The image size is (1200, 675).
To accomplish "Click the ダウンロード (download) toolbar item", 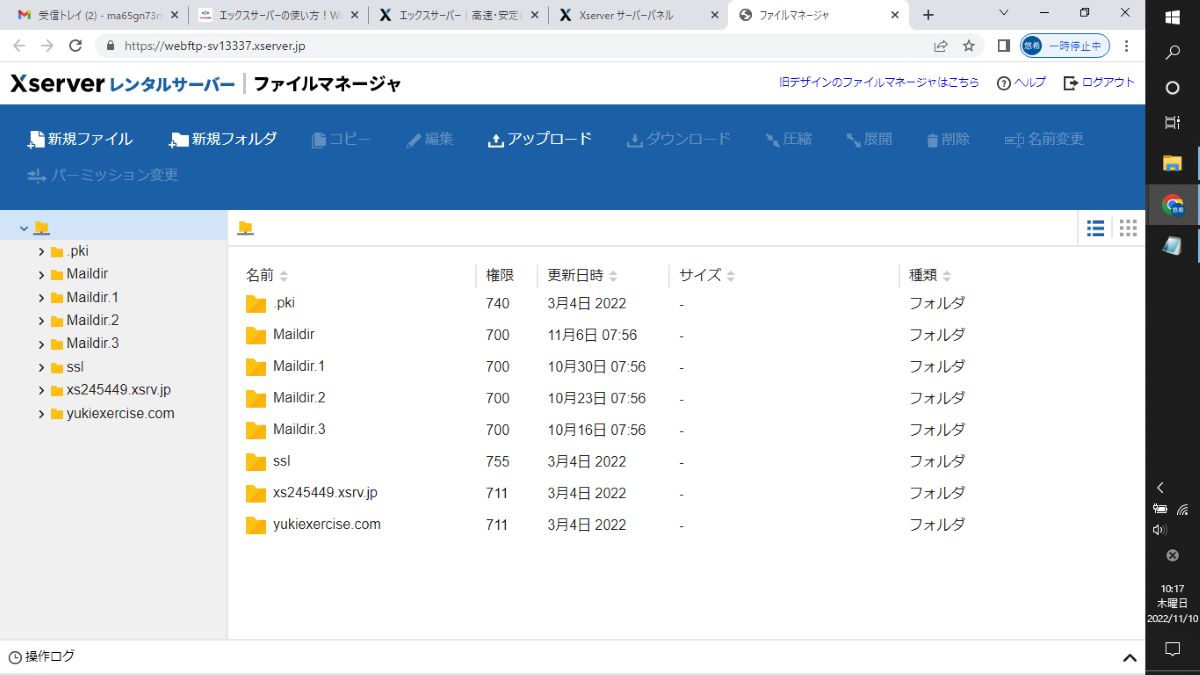I will (679, 139).
